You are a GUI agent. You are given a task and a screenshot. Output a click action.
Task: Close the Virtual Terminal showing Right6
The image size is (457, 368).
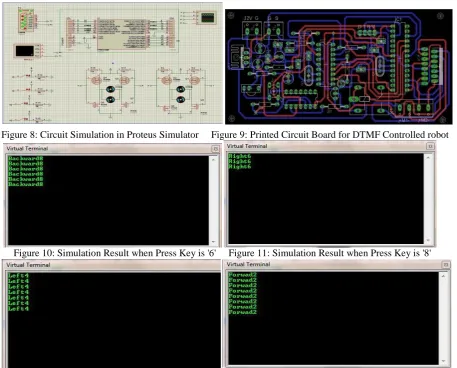click(430, 146)
